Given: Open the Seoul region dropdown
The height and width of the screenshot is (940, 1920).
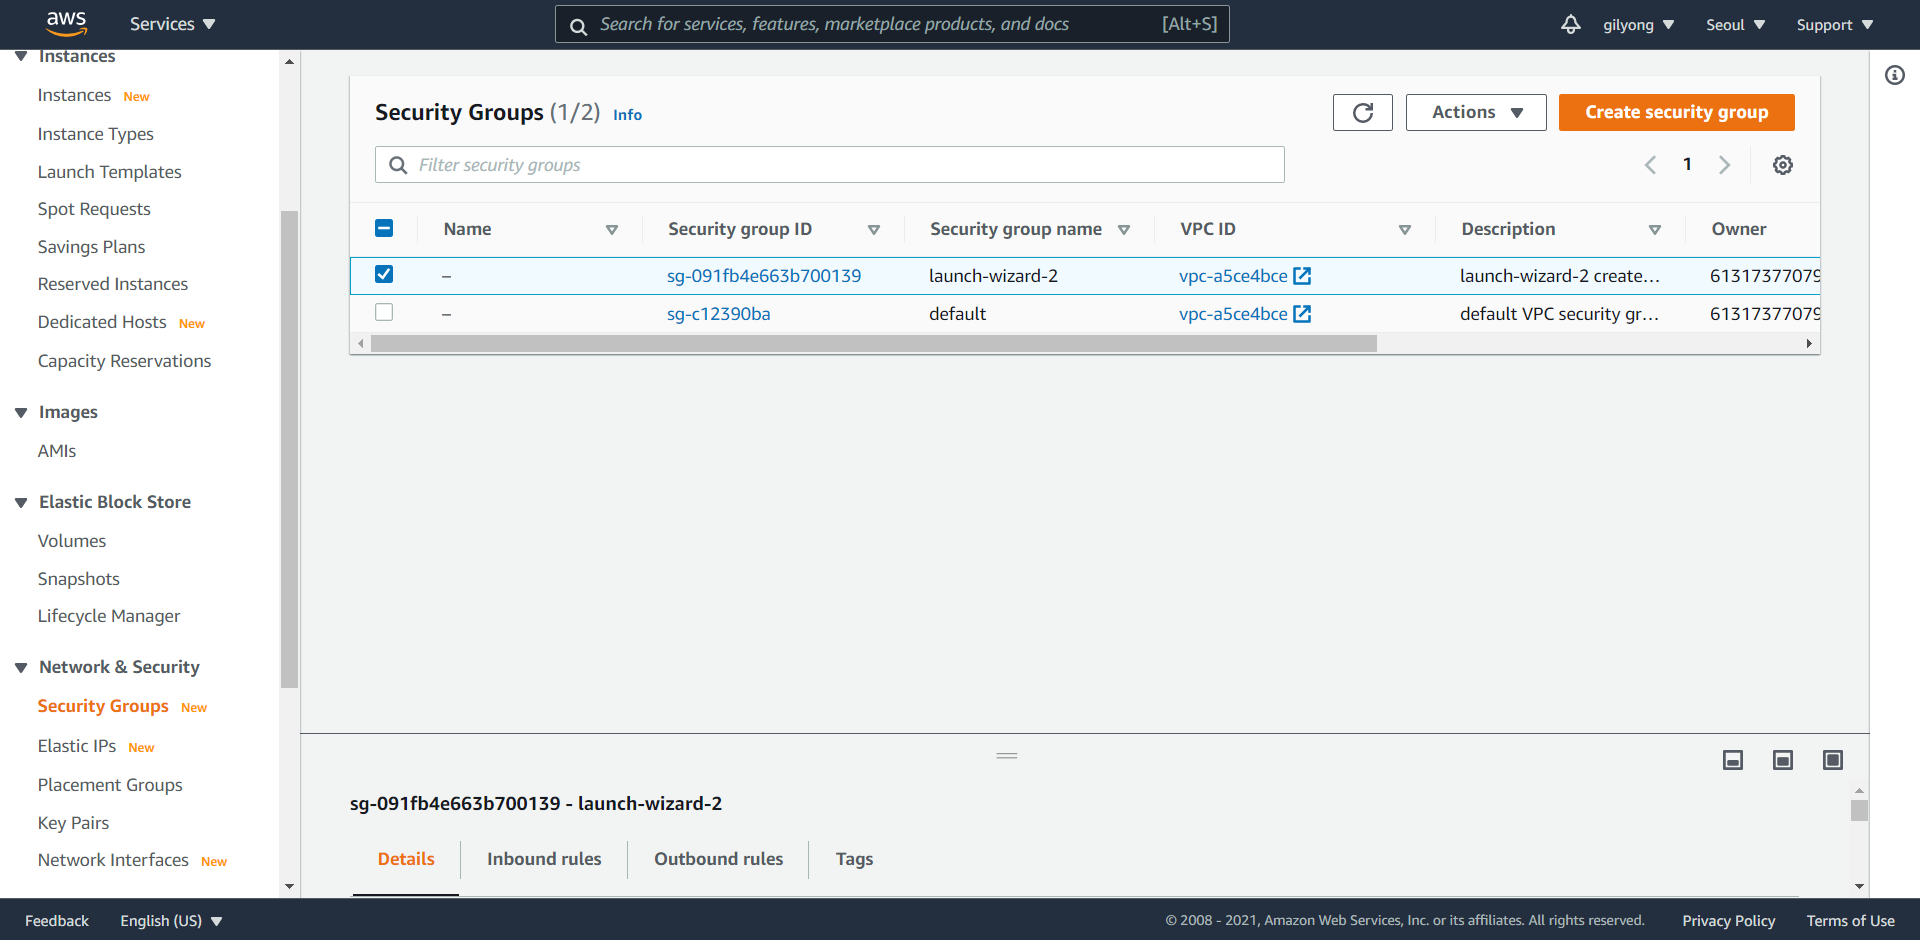Looking at the screenshot, I should (x=1735, y=24).
